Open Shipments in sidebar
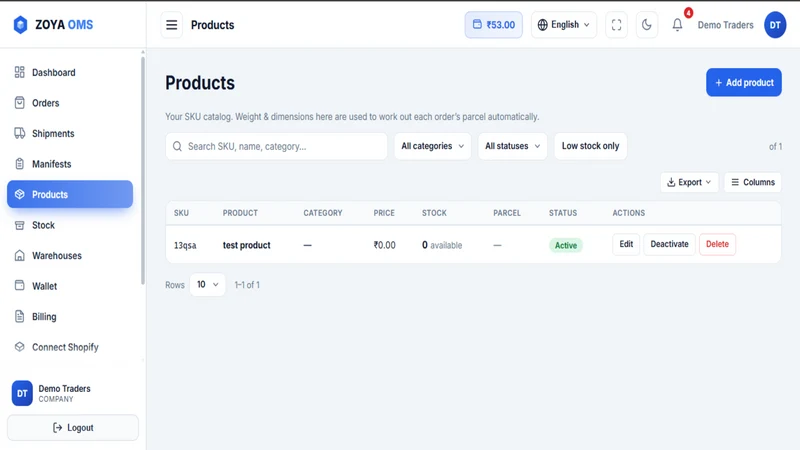This screenshot has height=450, width=800. (70, 134)
